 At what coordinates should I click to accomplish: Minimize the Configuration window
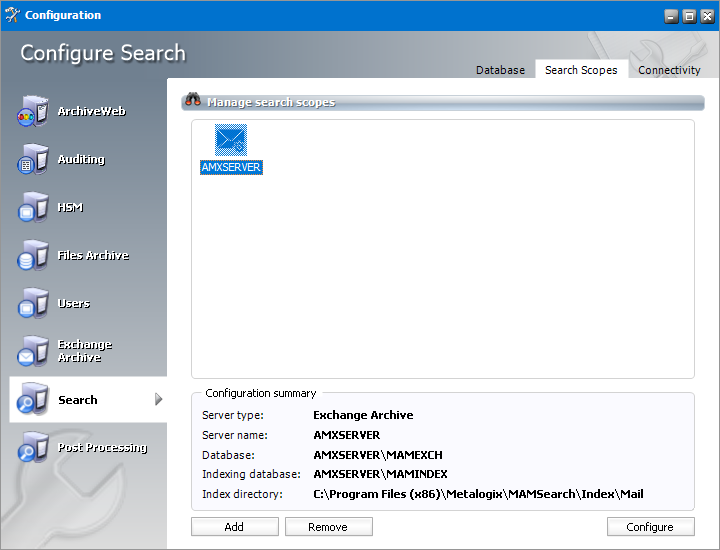coord(671,17)
